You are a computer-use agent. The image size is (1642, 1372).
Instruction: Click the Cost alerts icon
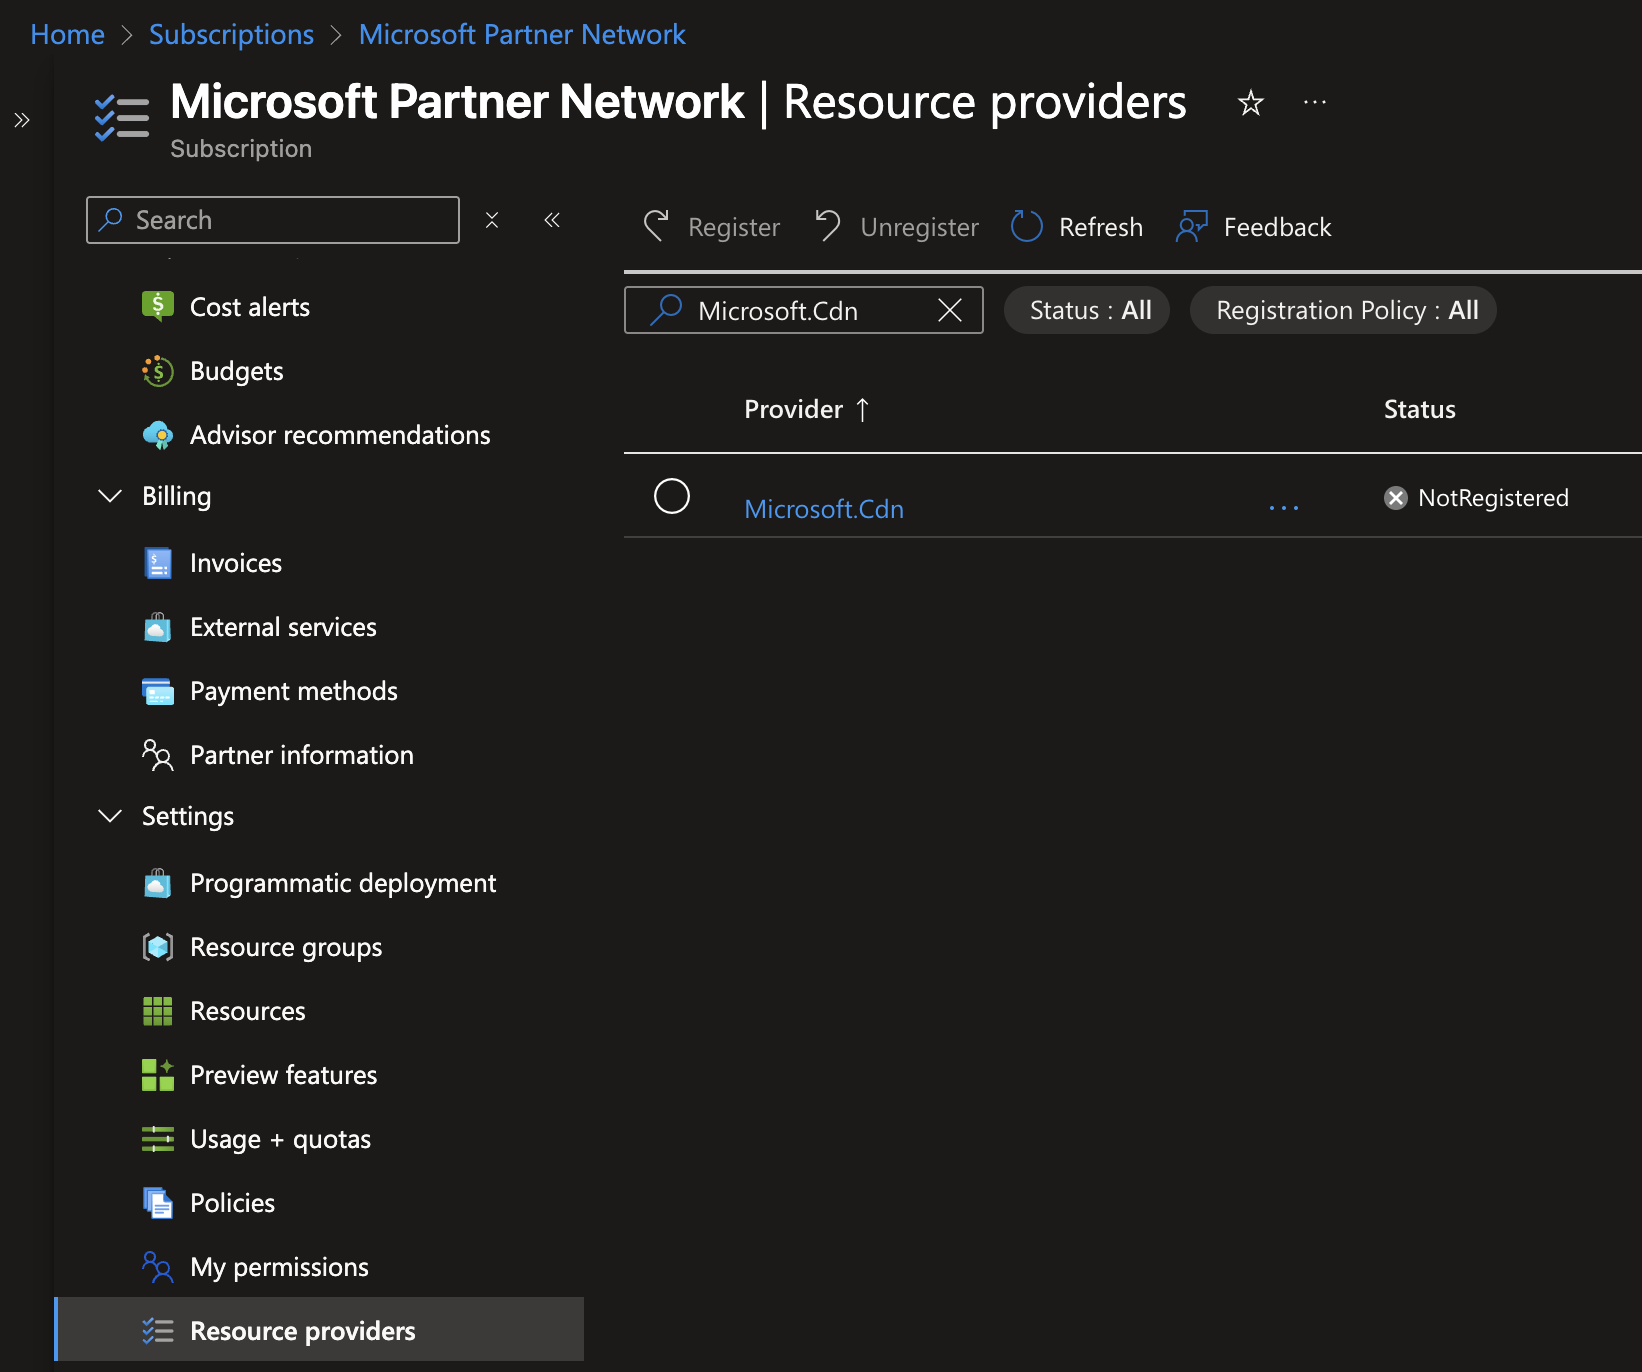(158, 306)
